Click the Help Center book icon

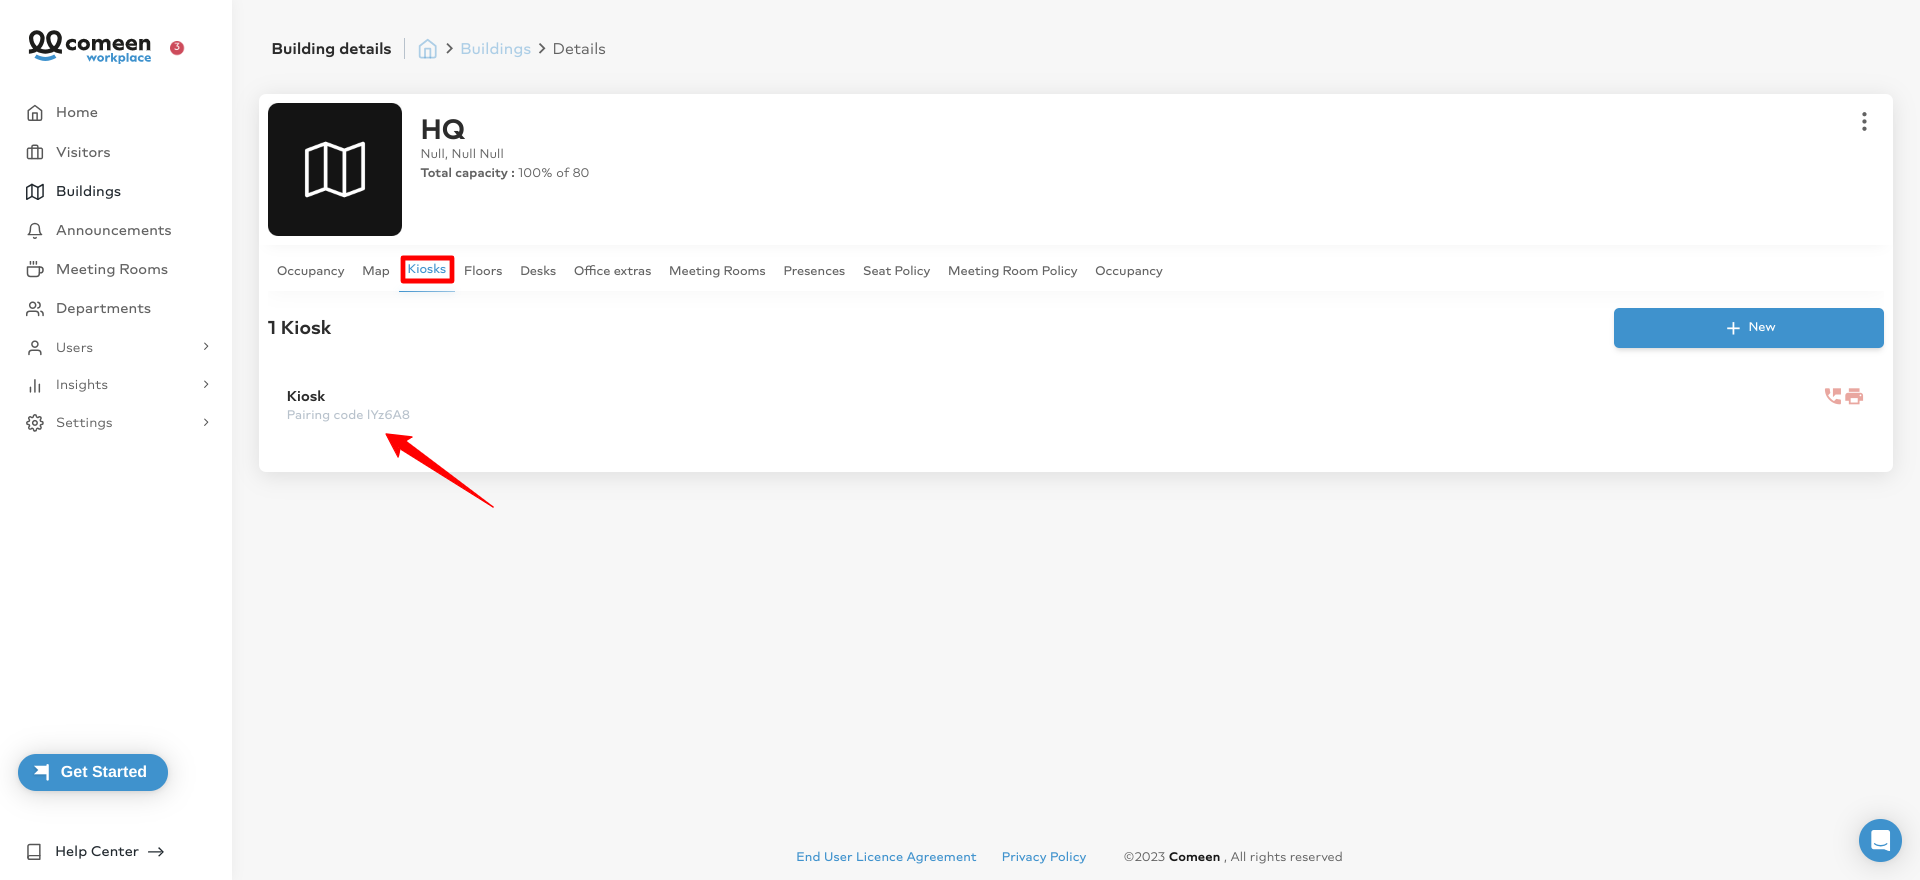point(34,852)
